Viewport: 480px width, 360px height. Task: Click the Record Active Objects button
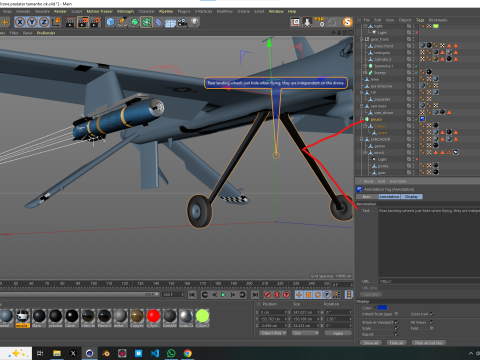click(x=268, y=295)
